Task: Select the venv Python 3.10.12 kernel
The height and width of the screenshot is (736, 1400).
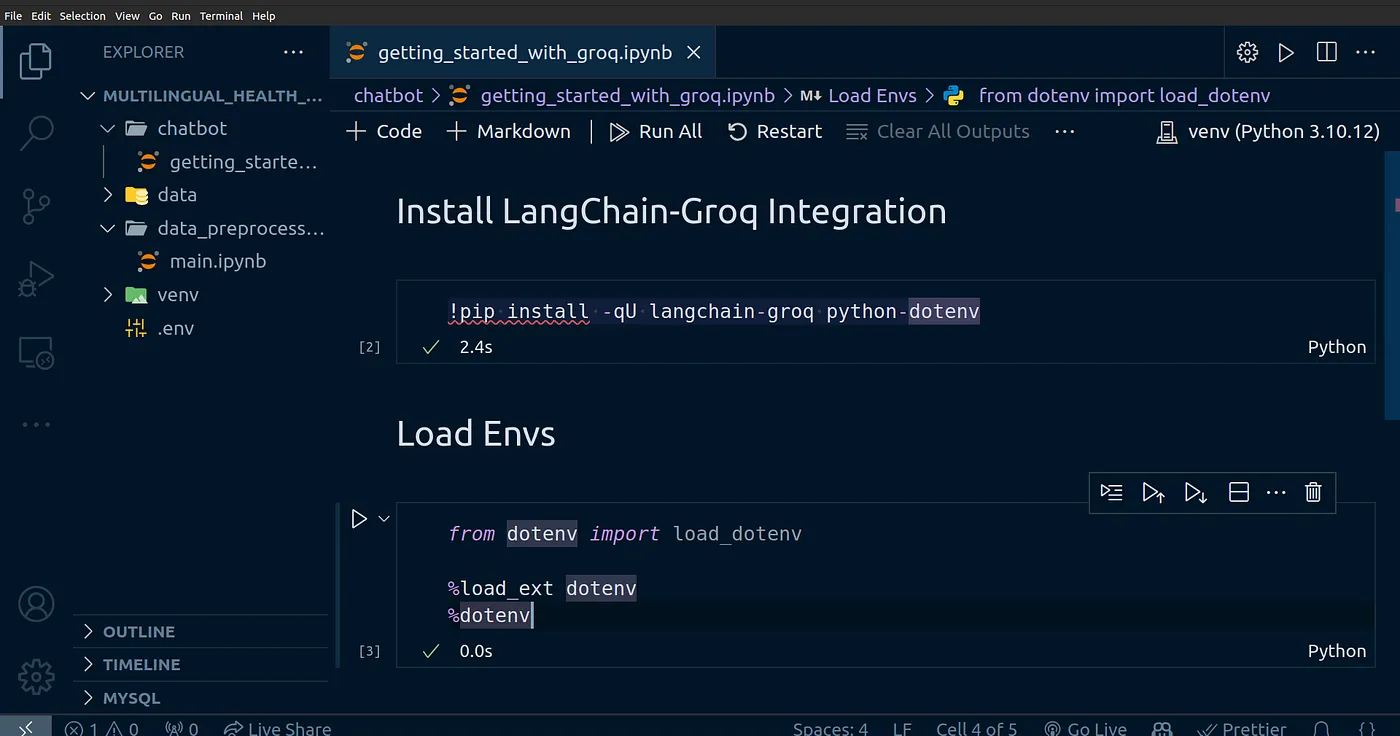Action: point(1267,131)
